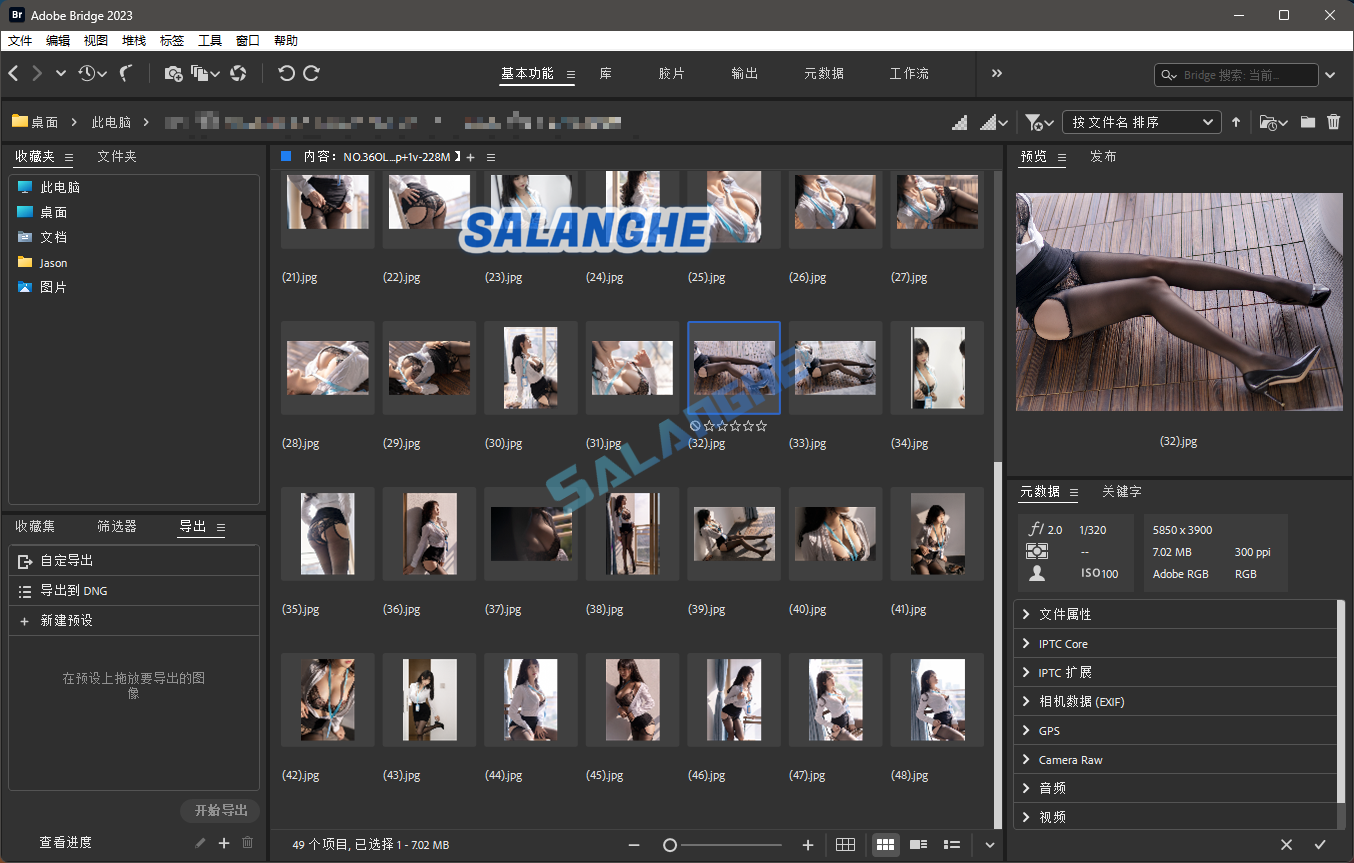Open the 按文件名排序 sort dropdown

click(x=1141, y=122)
